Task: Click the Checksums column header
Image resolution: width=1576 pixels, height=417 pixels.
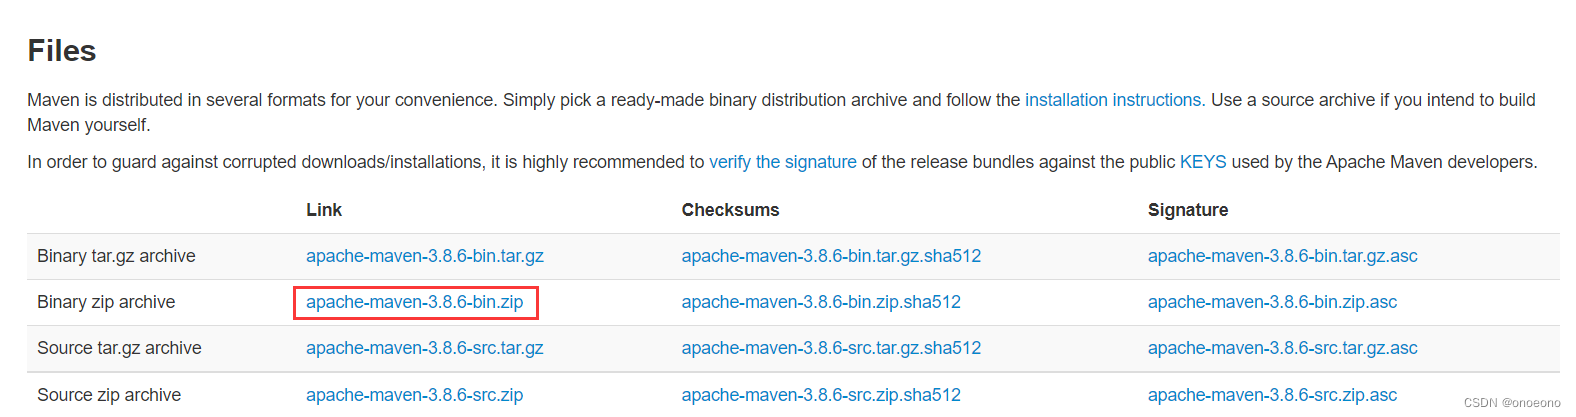Action: (730, 210)
